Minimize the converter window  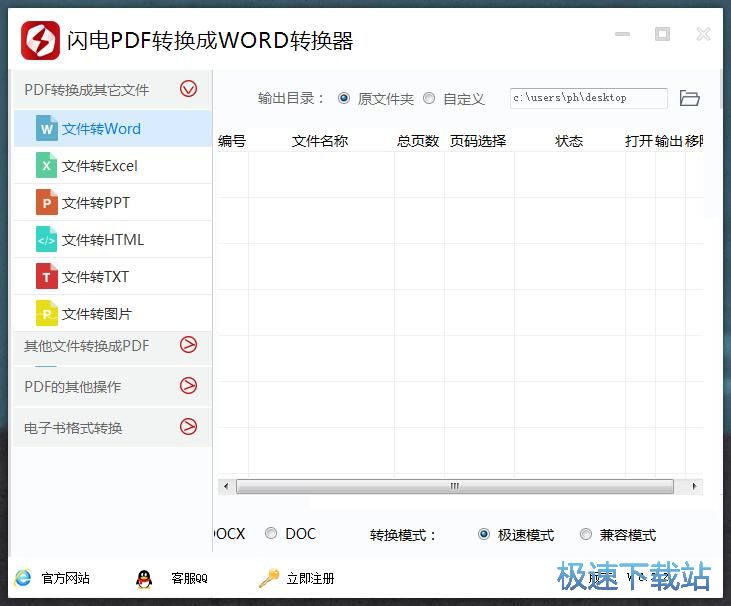pos(622,34)
